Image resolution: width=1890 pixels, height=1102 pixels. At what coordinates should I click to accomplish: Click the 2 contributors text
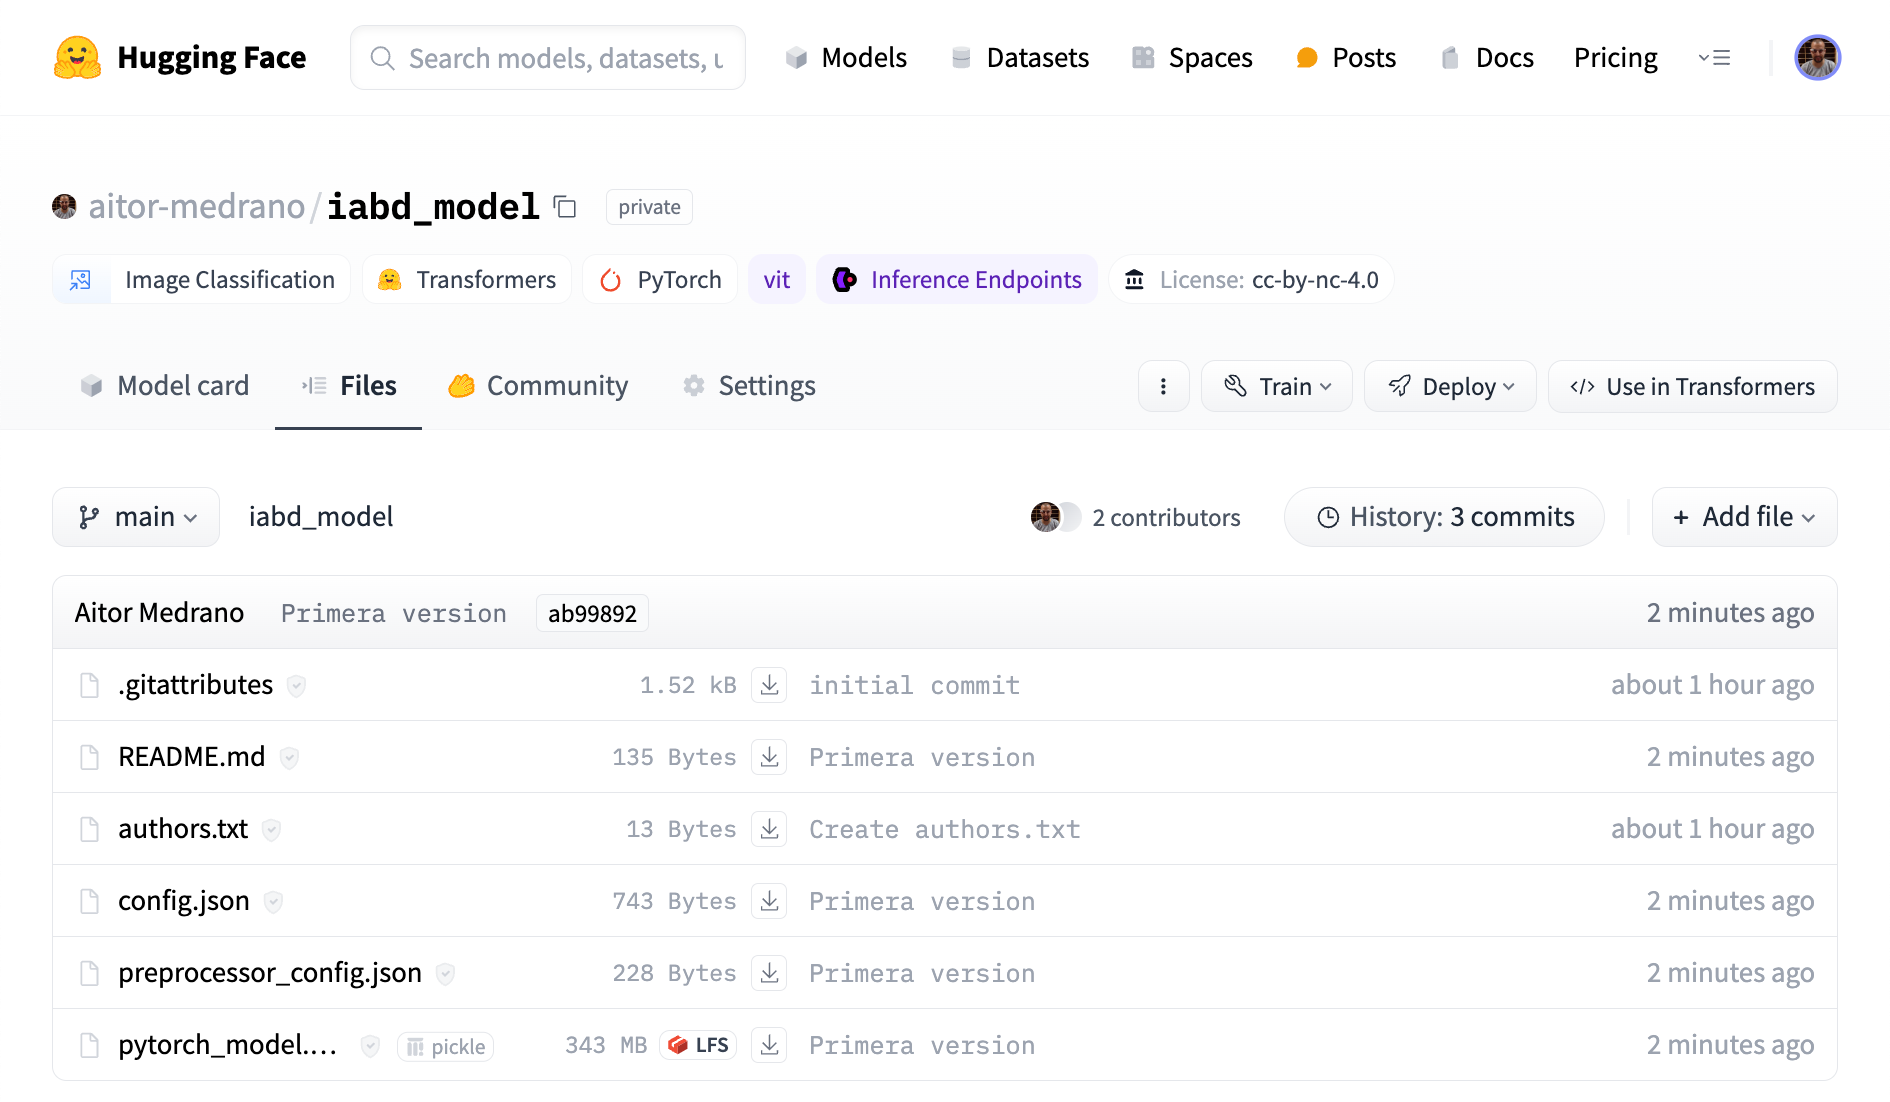pyautogui.click(x=1166, y=518)
